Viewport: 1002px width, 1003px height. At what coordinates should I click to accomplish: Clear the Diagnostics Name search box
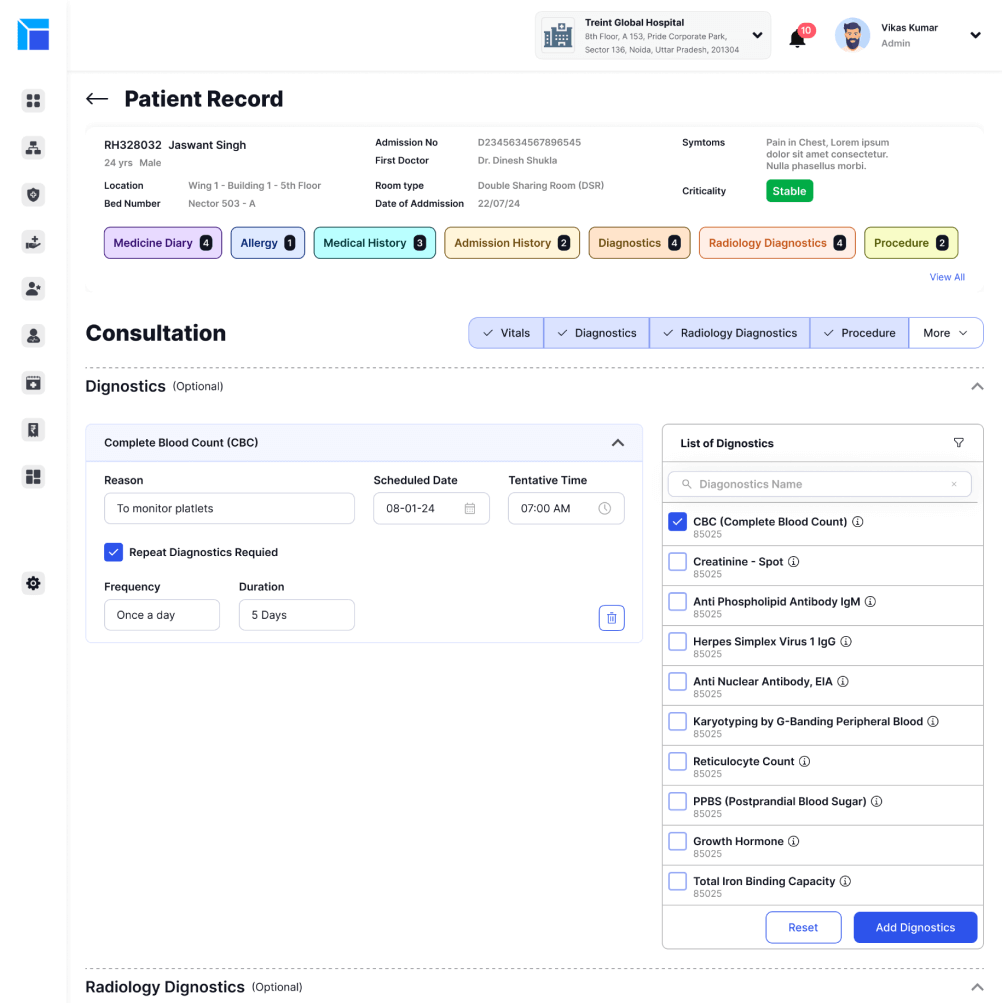(x=954, y=484)
